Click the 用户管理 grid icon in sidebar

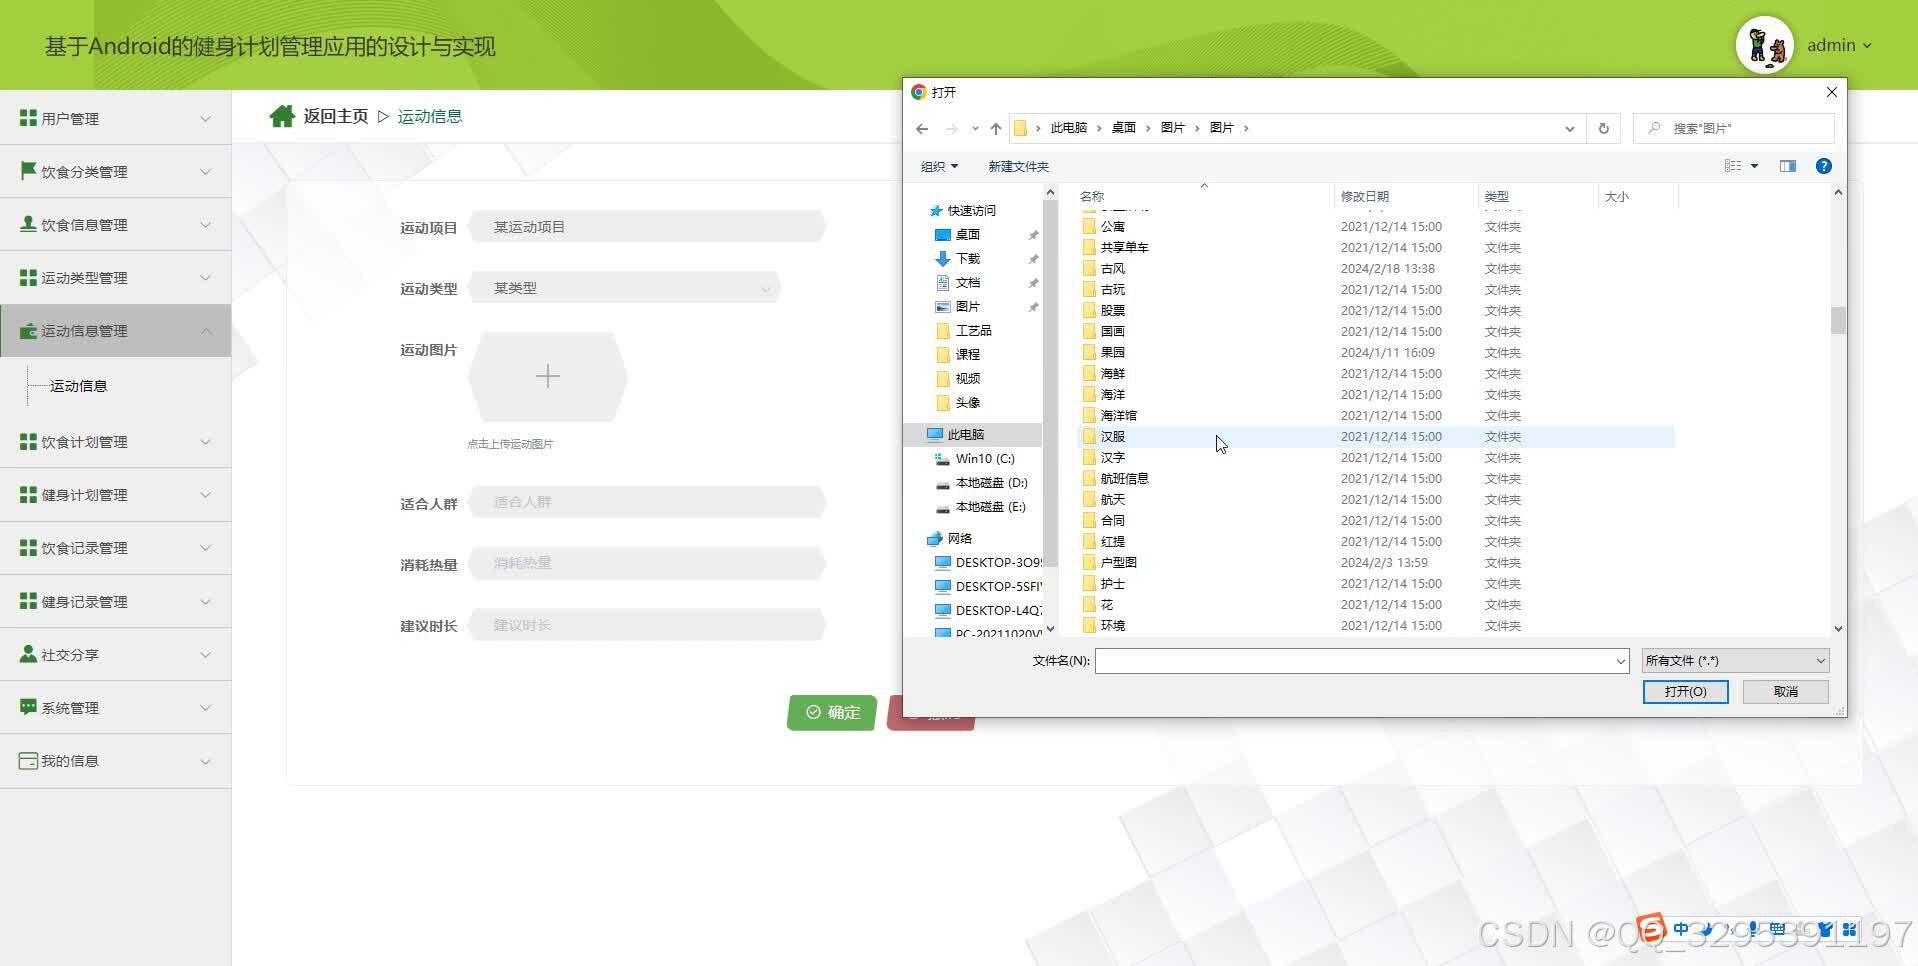click(28, 118)
